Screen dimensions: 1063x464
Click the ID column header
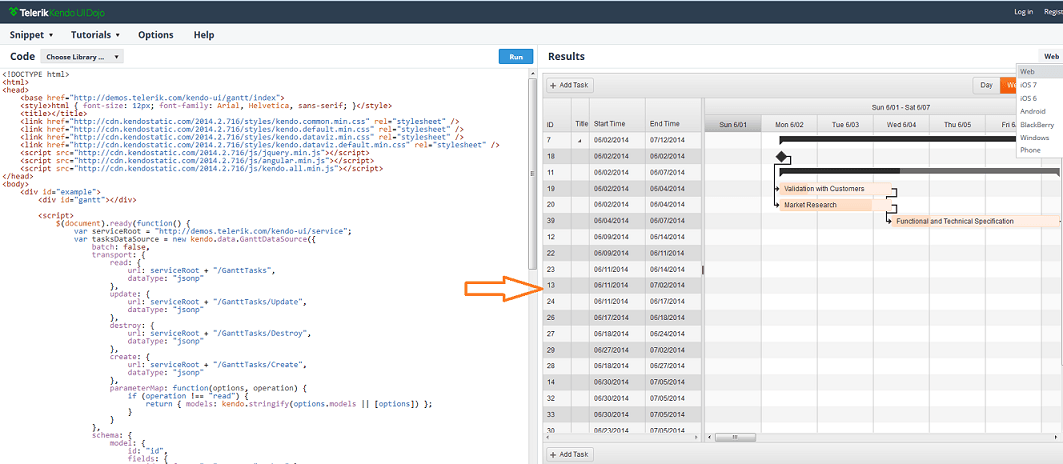pyautogui.click(x=558, y=124)
